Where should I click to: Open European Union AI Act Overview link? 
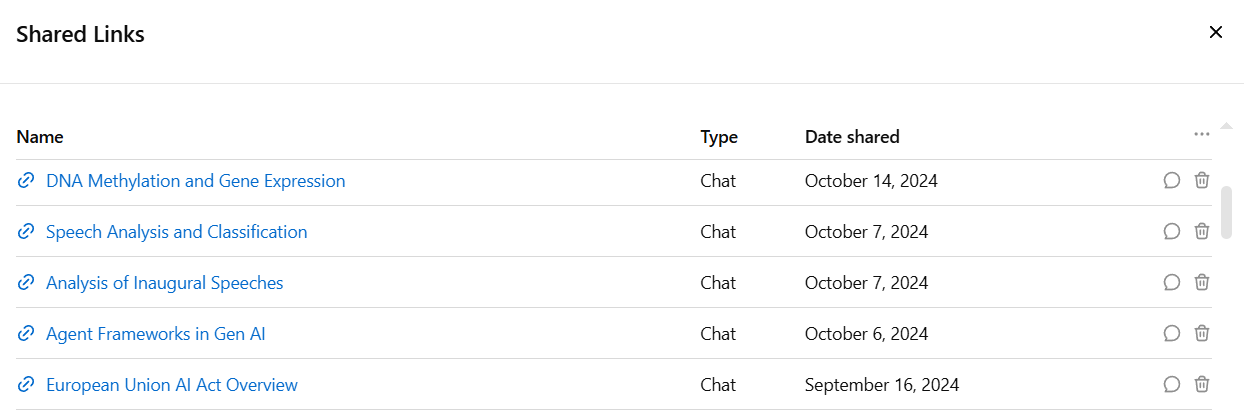(x=172, y=385)
